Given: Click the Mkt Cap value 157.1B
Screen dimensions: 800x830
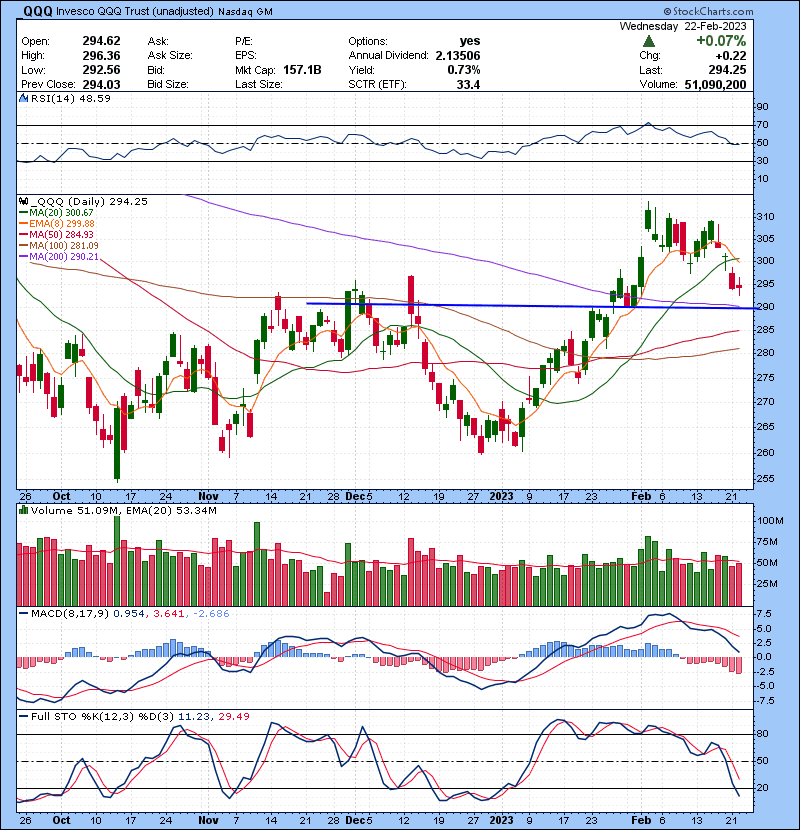Looking at the screenshot, I should [x=302, y=70].
